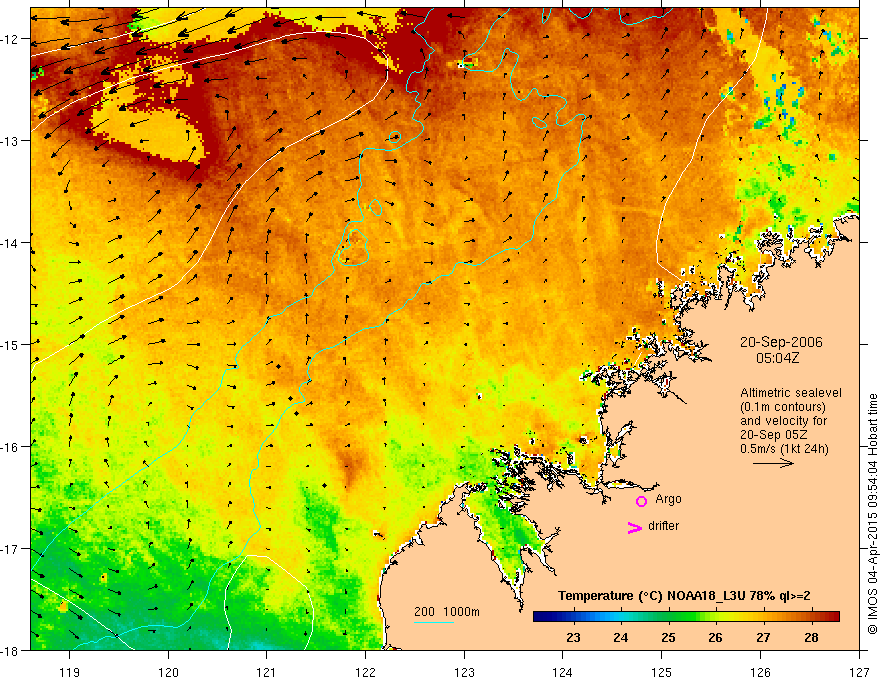Click the longitude axis label 122
This screenshot has width=880, height=680.
pos(365,672)
